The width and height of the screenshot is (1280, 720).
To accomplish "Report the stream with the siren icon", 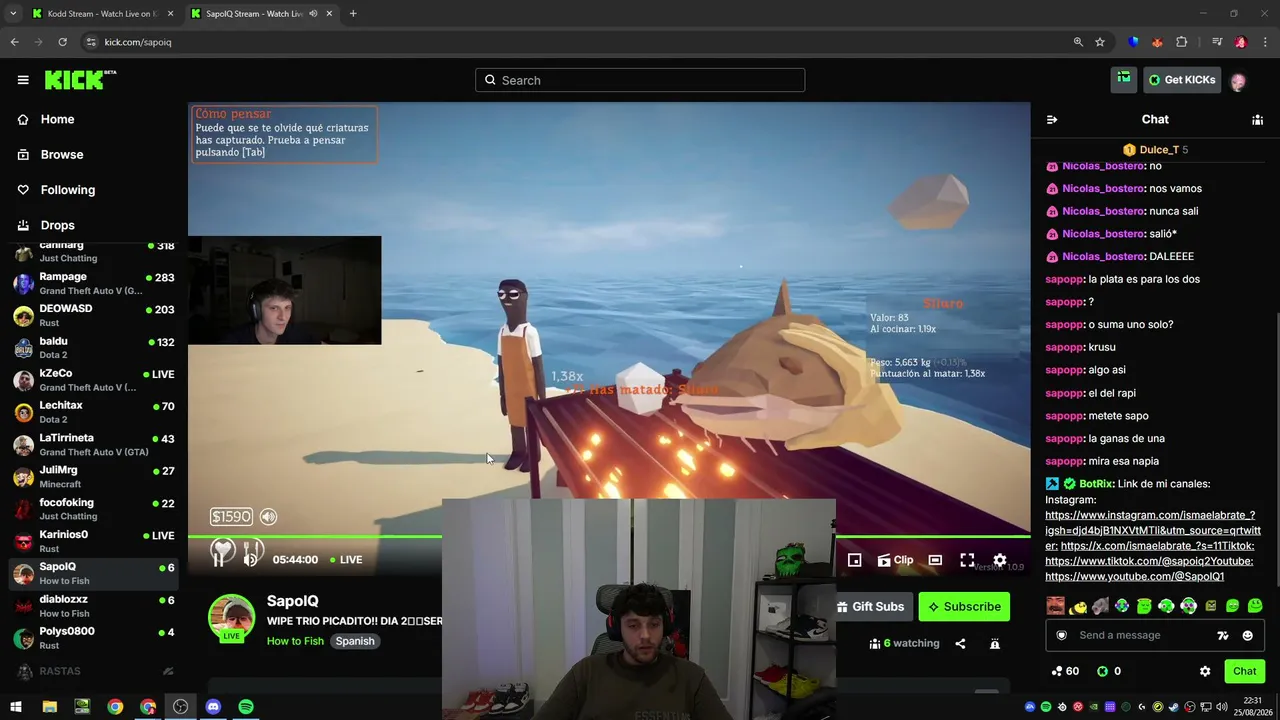I will 995,644.
